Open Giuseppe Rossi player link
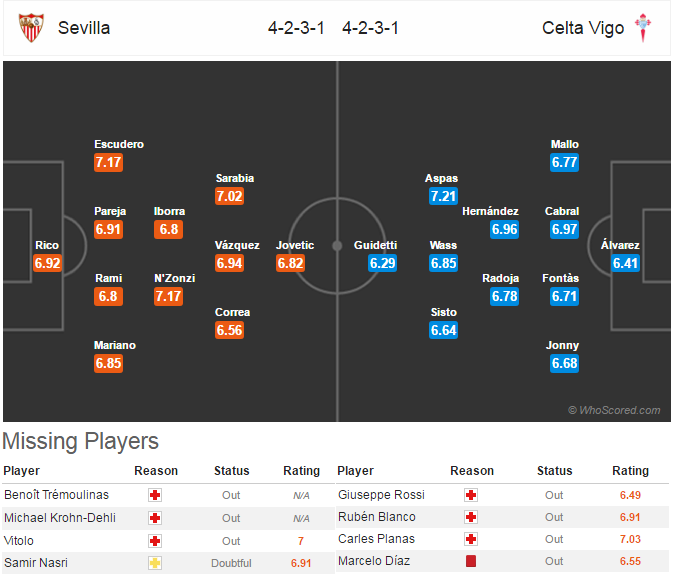The image size is (674, 575). pyautogui.click(x=381, y=495)
